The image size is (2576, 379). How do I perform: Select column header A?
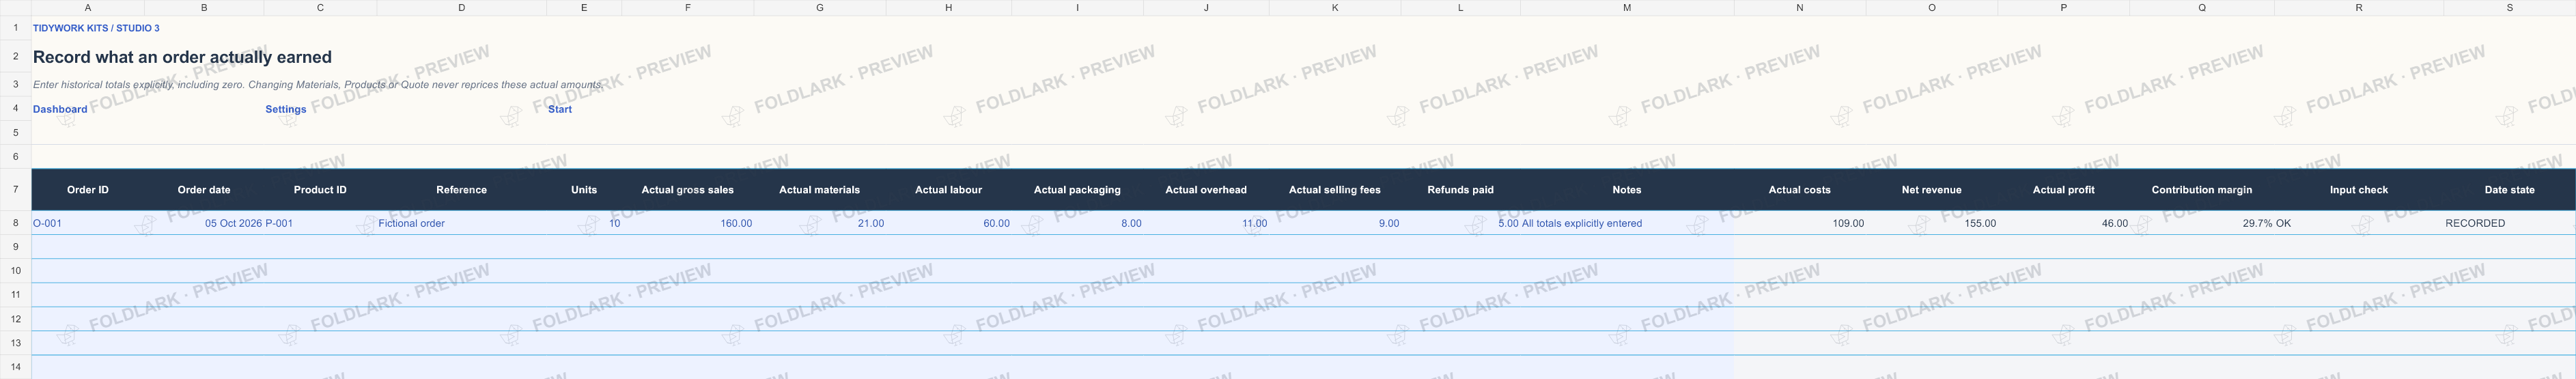88,8
